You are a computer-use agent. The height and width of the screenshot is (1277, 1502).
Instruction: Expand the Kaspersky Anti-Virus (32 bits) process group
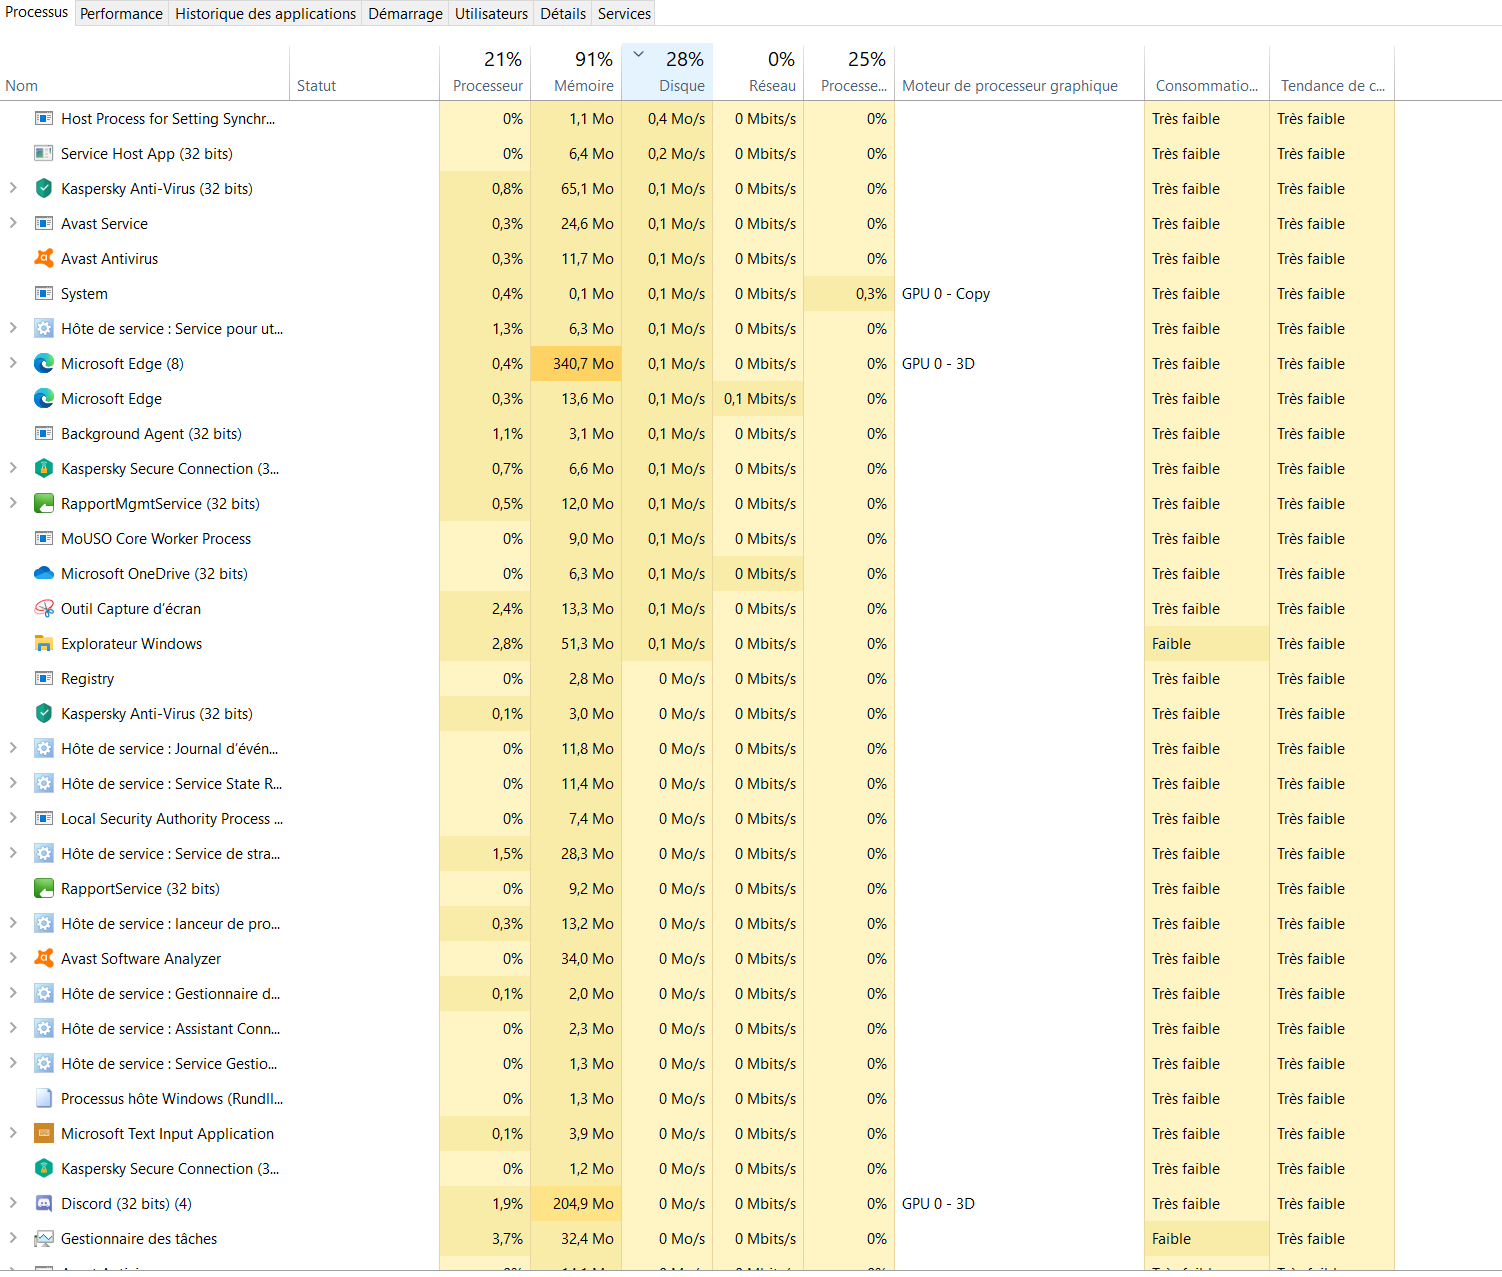[x=13, y=187]
